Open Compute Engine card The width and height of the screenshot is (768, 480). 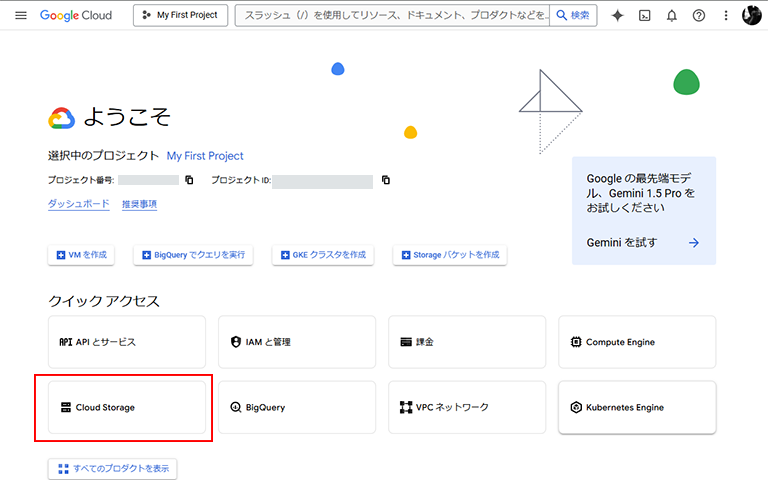tap(637, 342)
